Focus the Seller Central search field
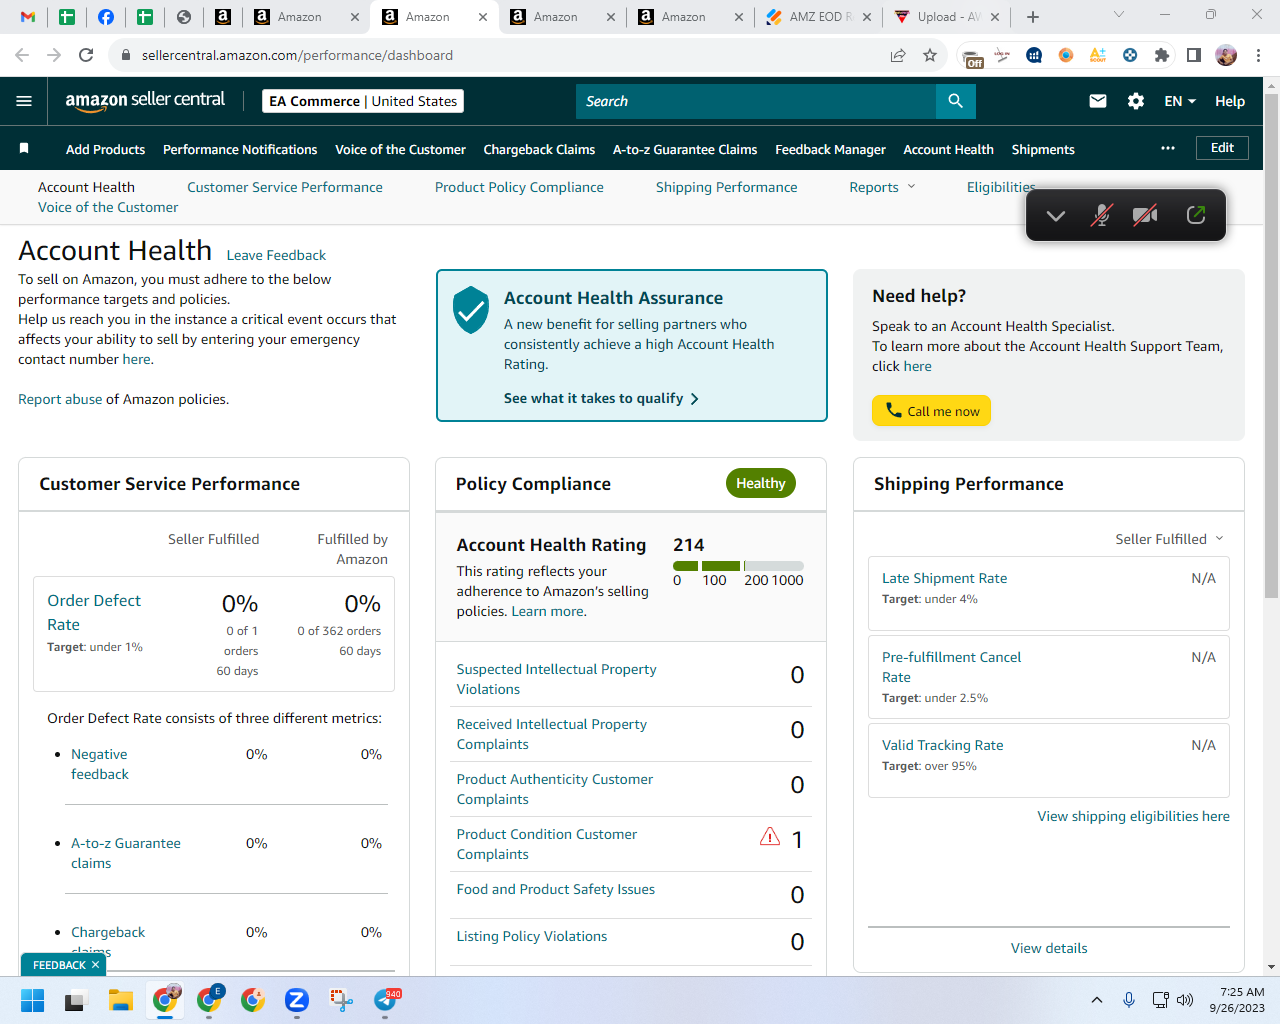 756,101
